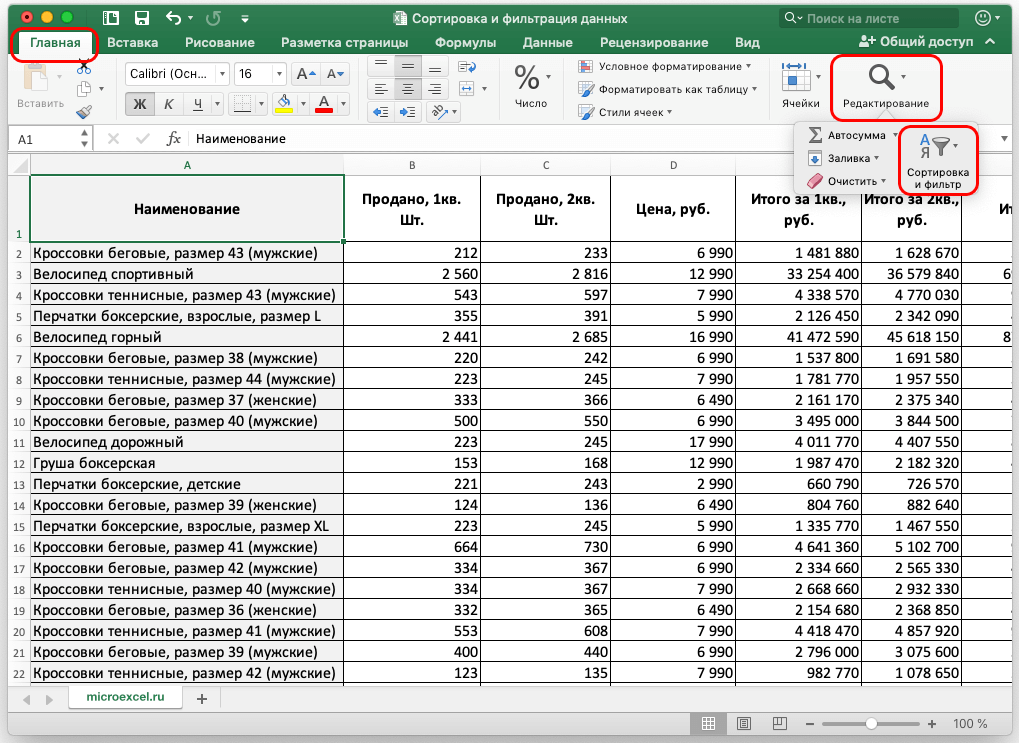1019x743 pixels.
Task: Switch to the Данные ribbon tab
Action: click(547, 42)
